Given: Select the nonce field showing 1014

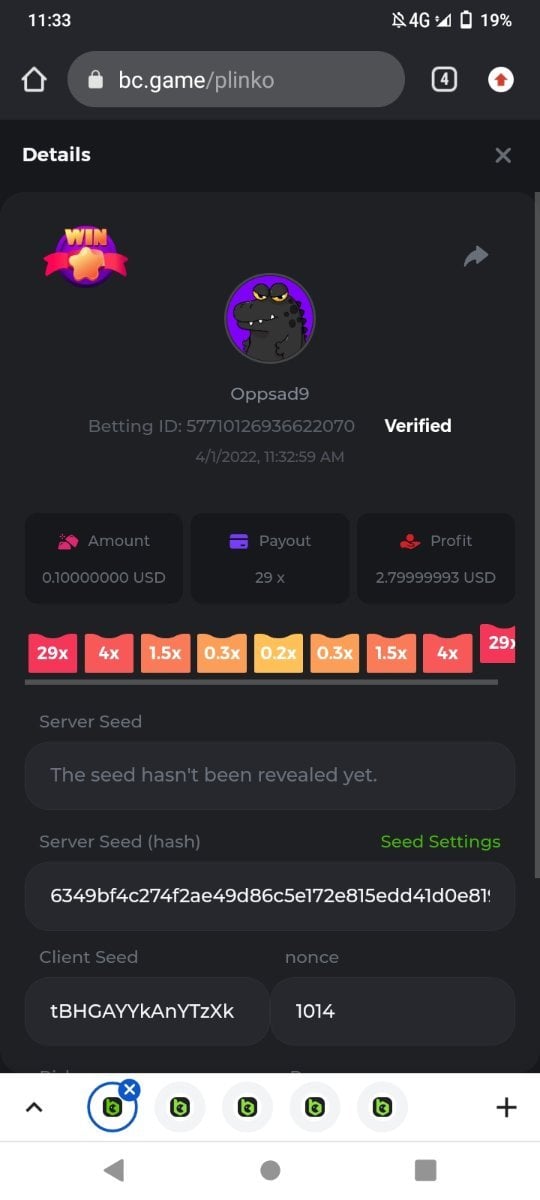Looking at the screenshot, I should click(x=393, y=1011).
